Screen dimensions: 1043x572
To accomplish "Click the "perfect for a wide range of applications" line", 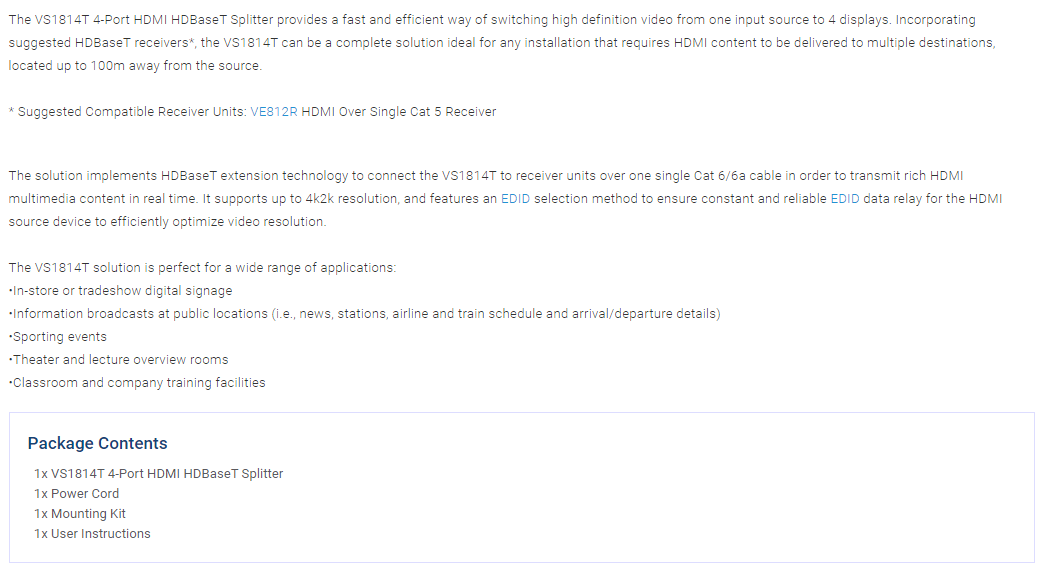I will [202, 268].
